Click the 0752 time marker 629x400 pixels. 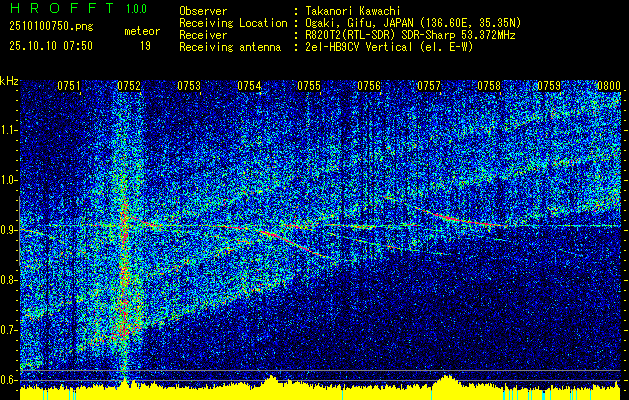tap(129, 85)
